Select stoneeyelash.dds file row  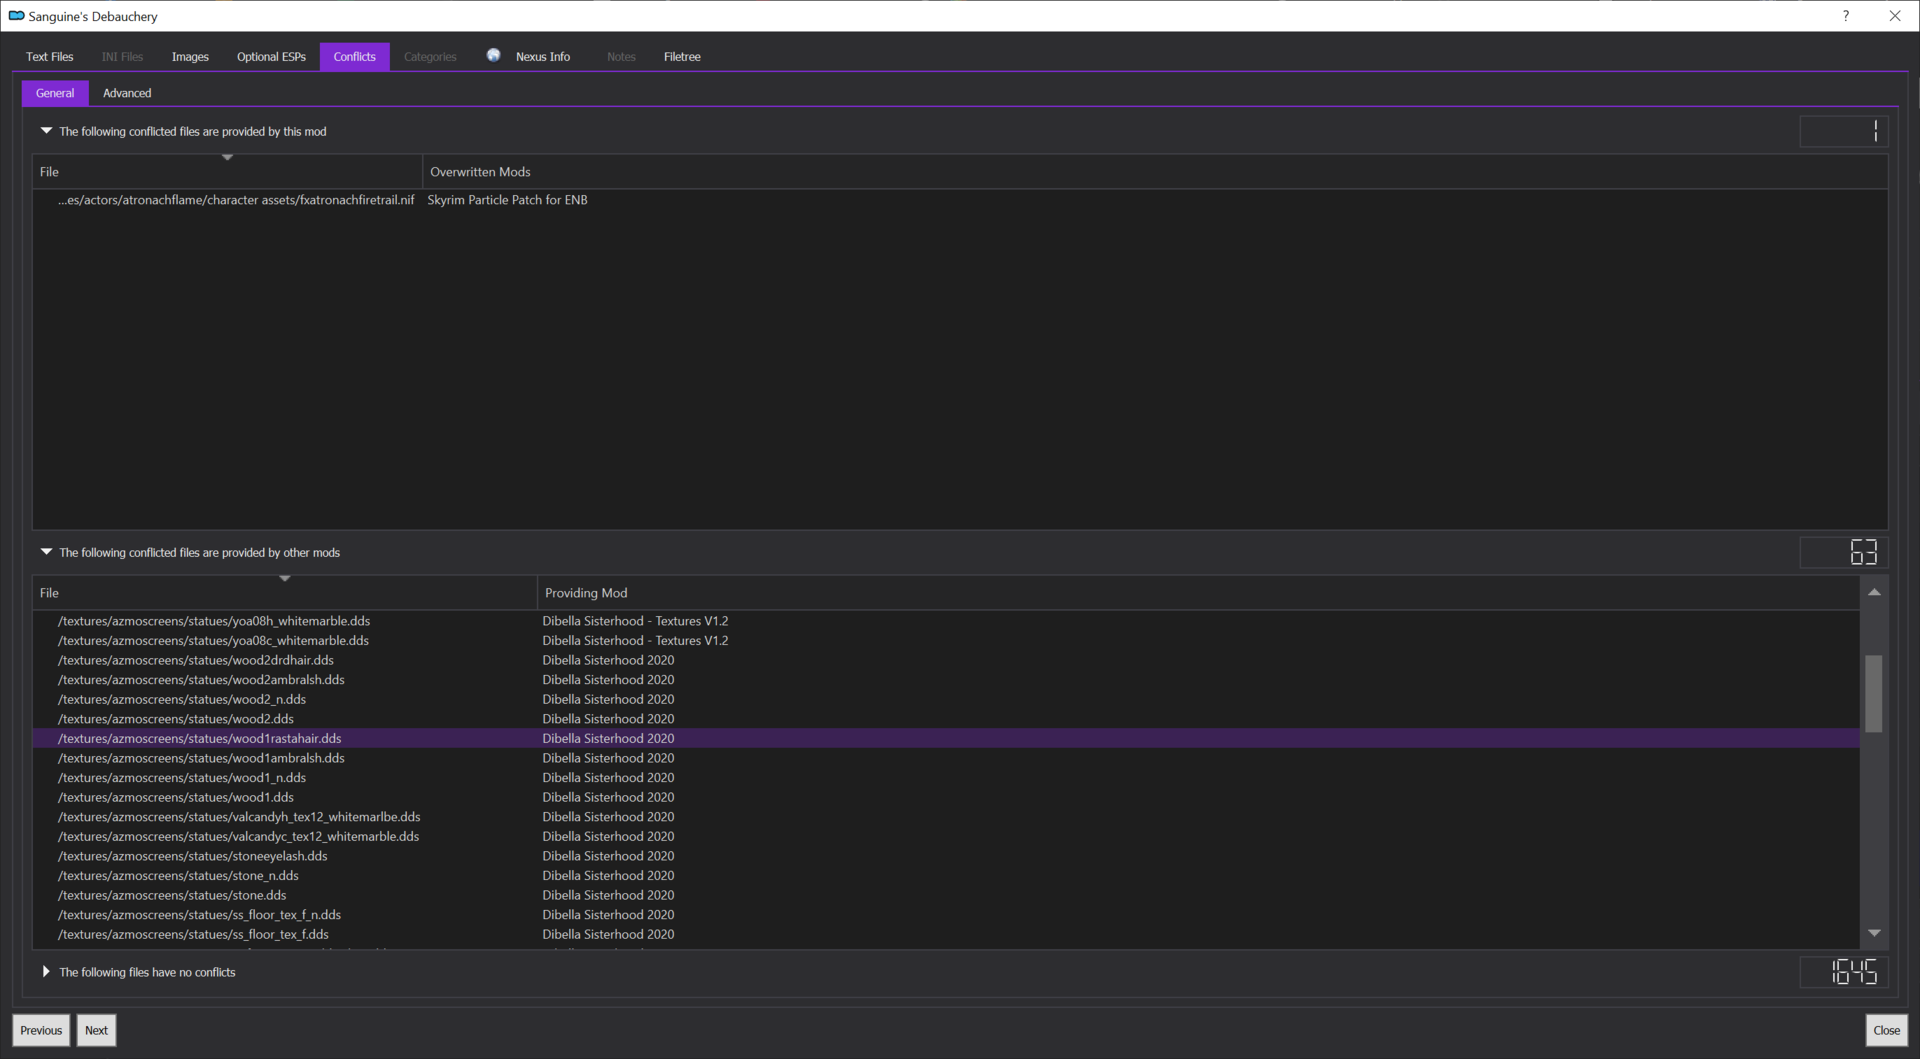(x=946, y=856)
